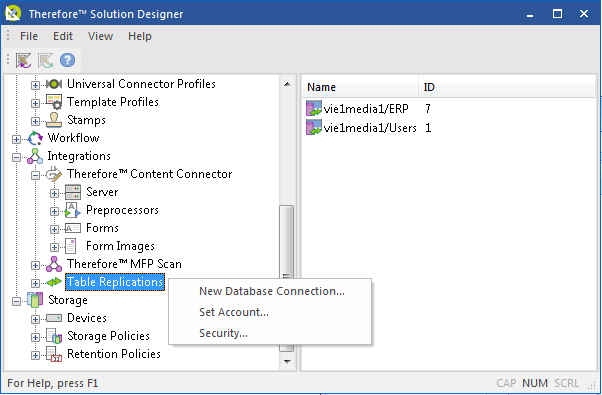Click the Forms icon
602x395 pixels.
[73, 228]
